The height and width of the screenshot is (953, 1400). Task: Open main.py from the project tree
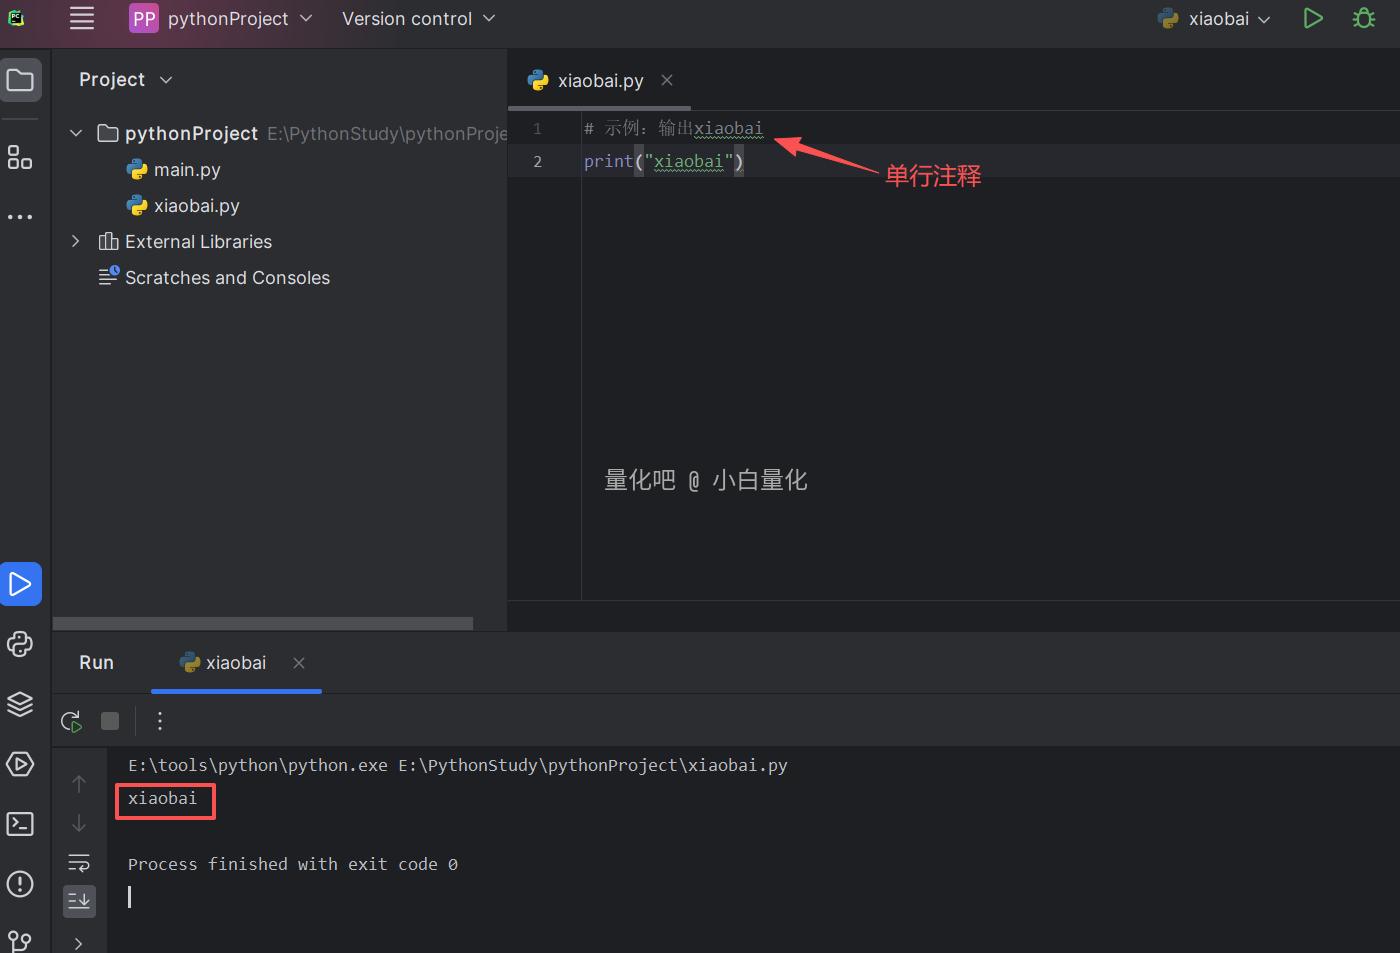point(186,170)
